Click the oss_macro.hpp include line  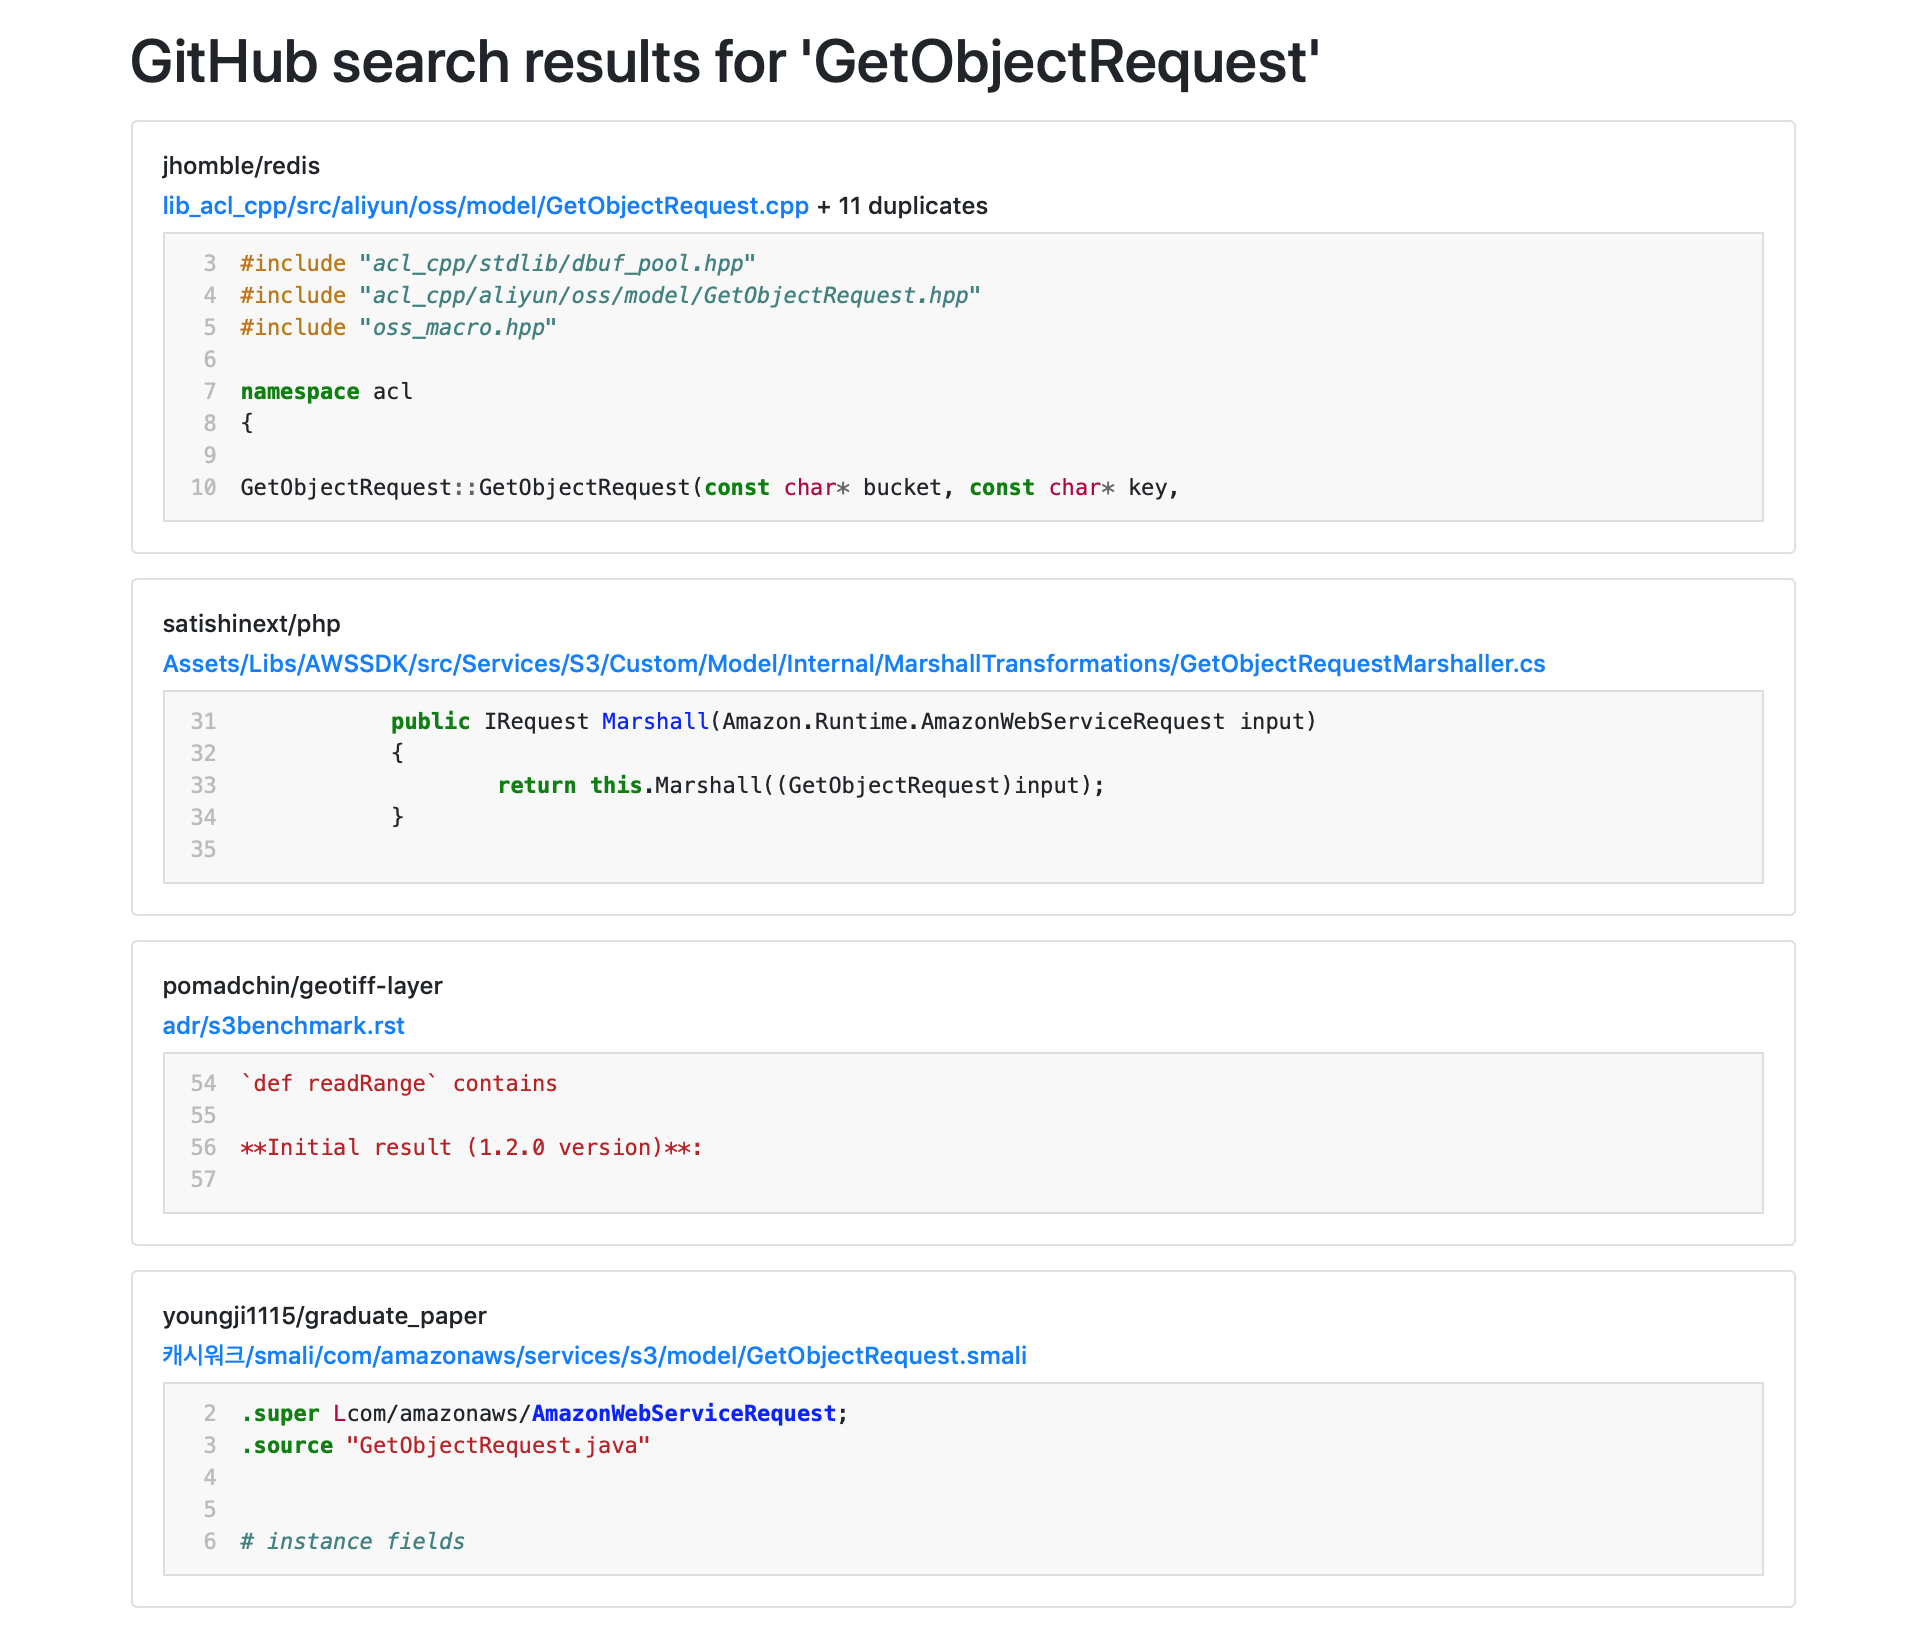click(x=398, y=328)
